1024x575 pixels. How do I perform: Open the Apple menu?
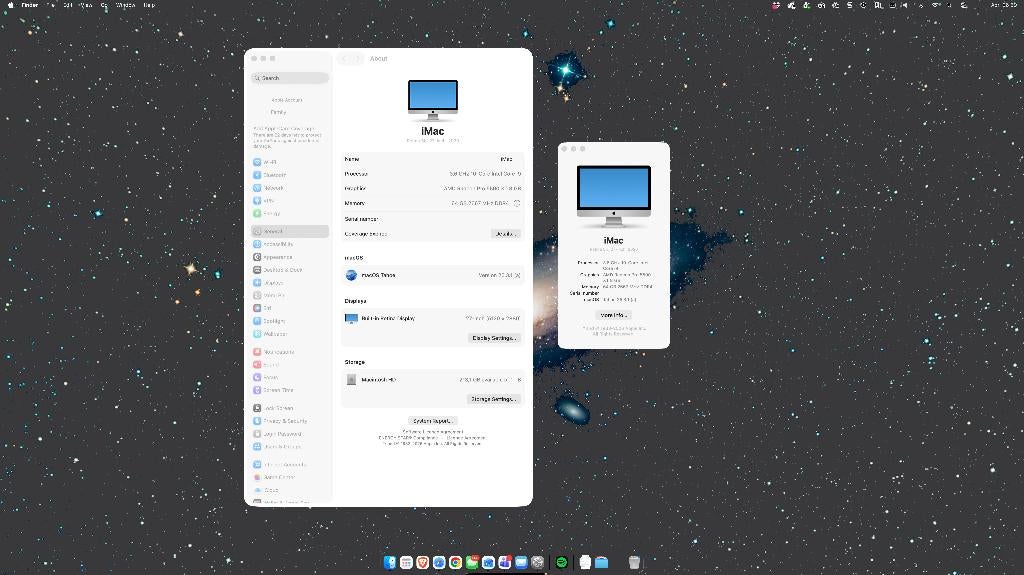click(10, 5)
